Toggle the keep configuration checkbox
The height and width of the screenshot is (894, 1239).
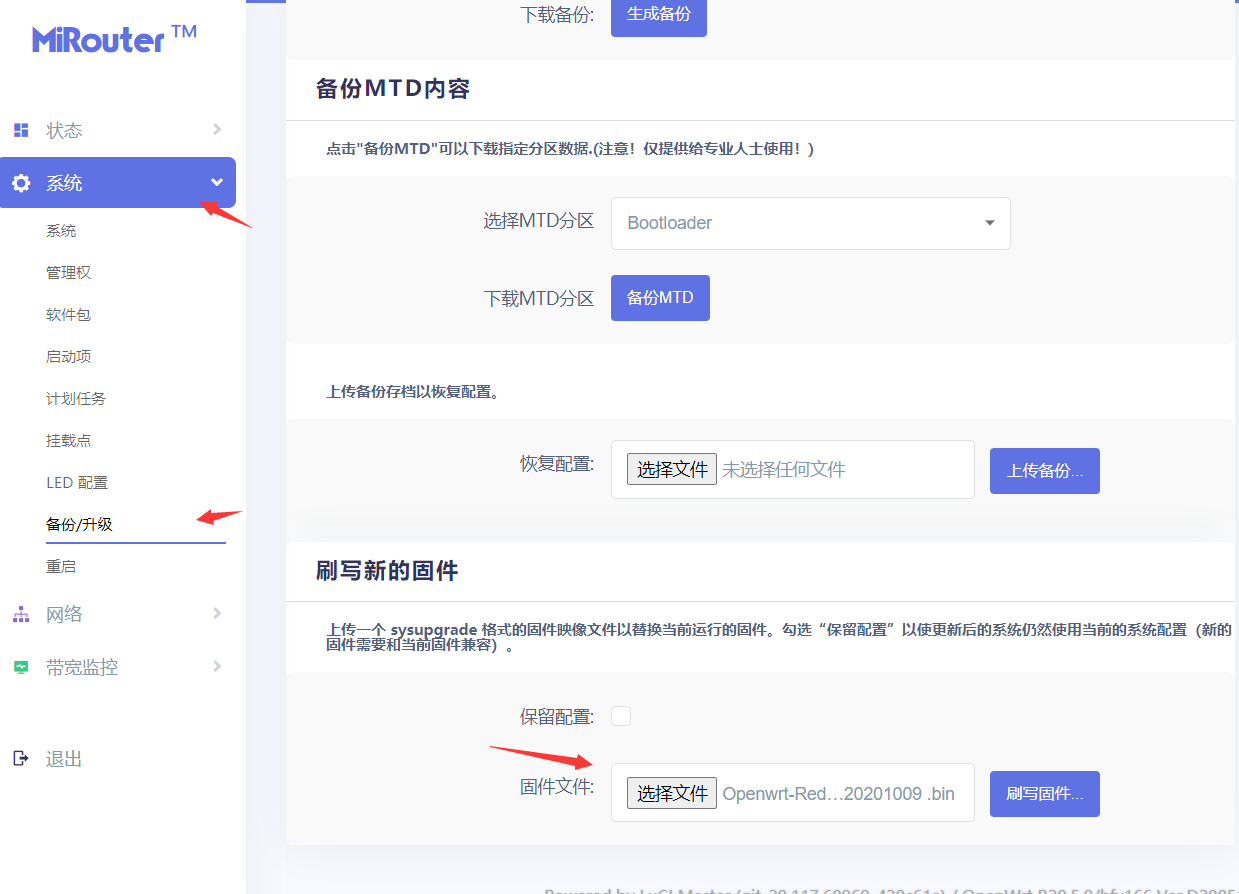point(621,716)
